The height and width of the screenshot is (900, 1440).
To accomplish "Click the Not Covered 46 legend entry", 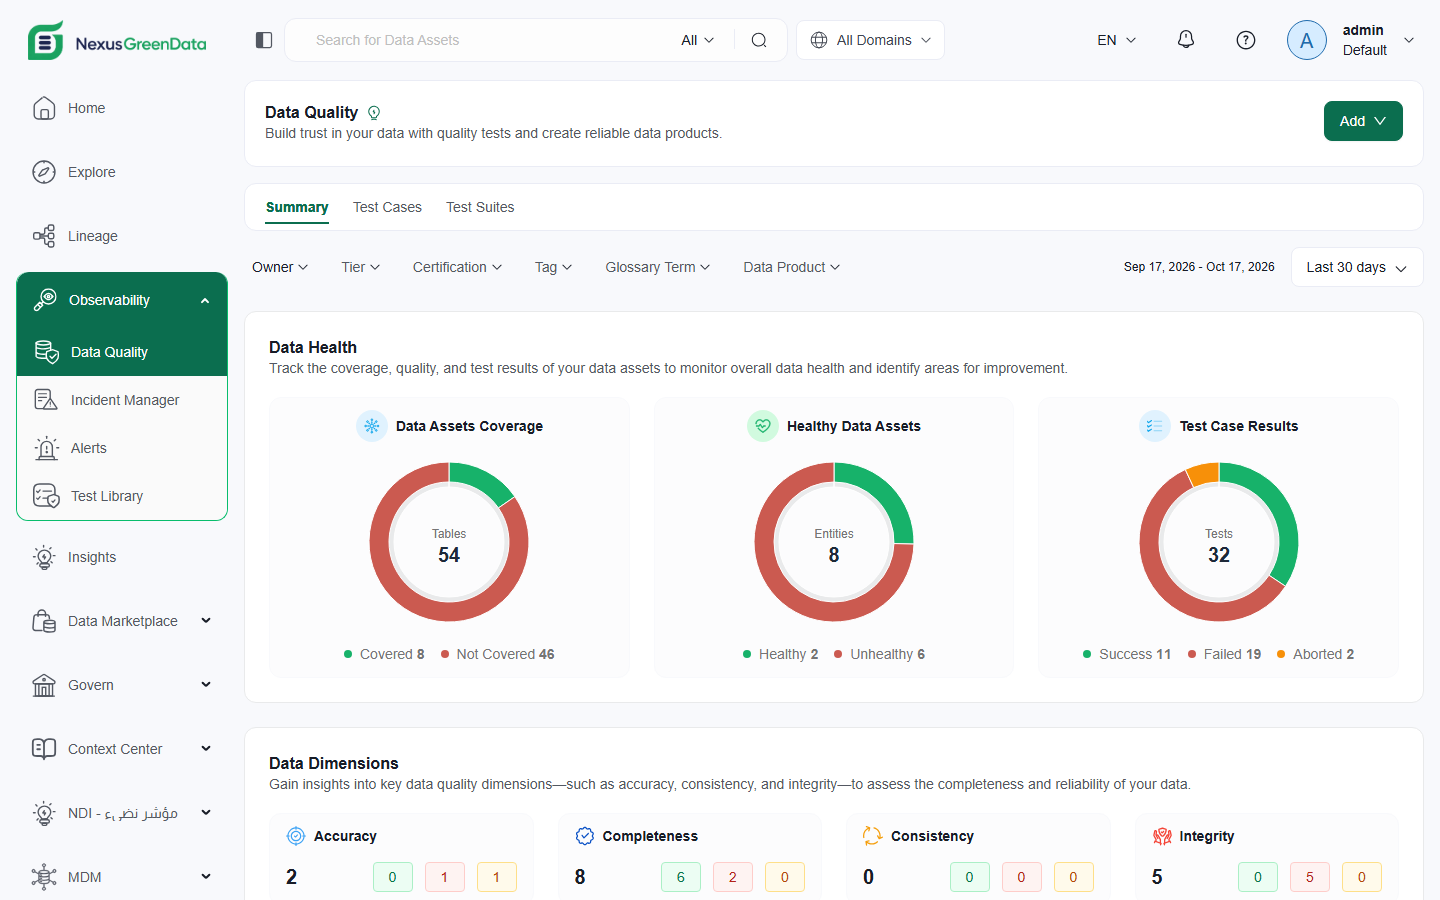I will [x=498, y=654].
